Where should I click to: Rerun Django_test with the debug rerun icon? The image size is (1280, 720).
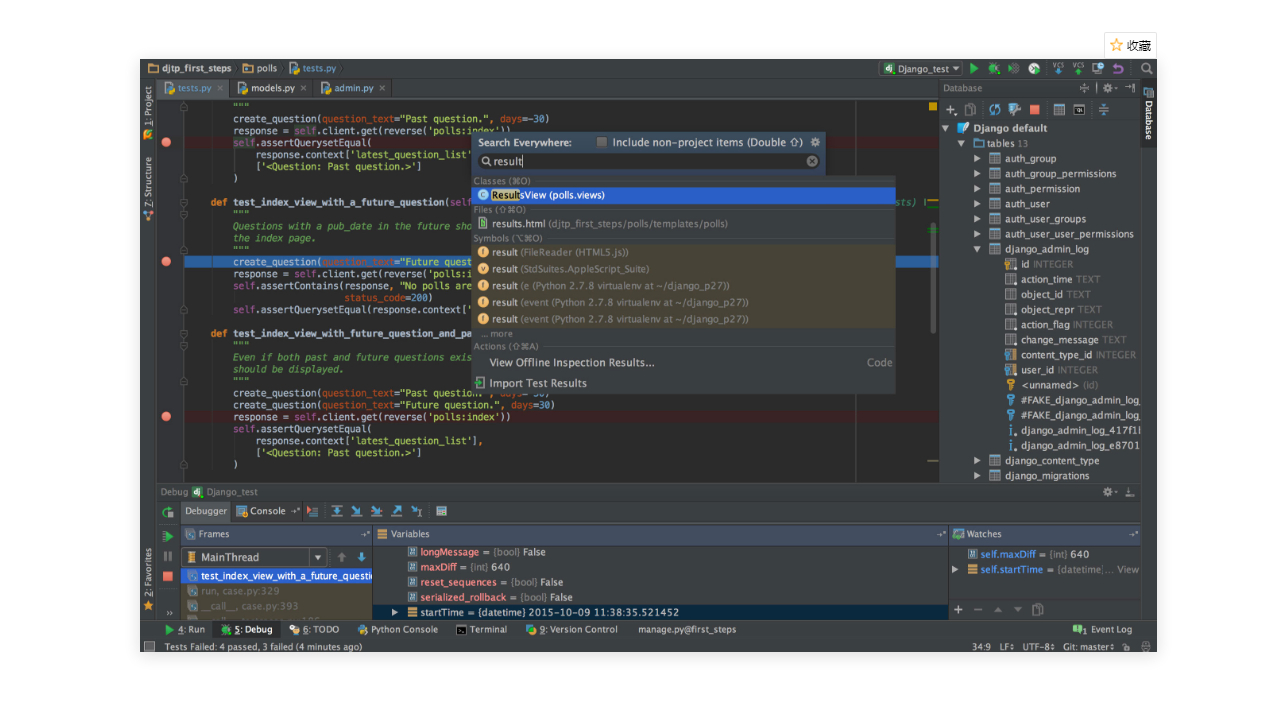(x=168, y=512)
